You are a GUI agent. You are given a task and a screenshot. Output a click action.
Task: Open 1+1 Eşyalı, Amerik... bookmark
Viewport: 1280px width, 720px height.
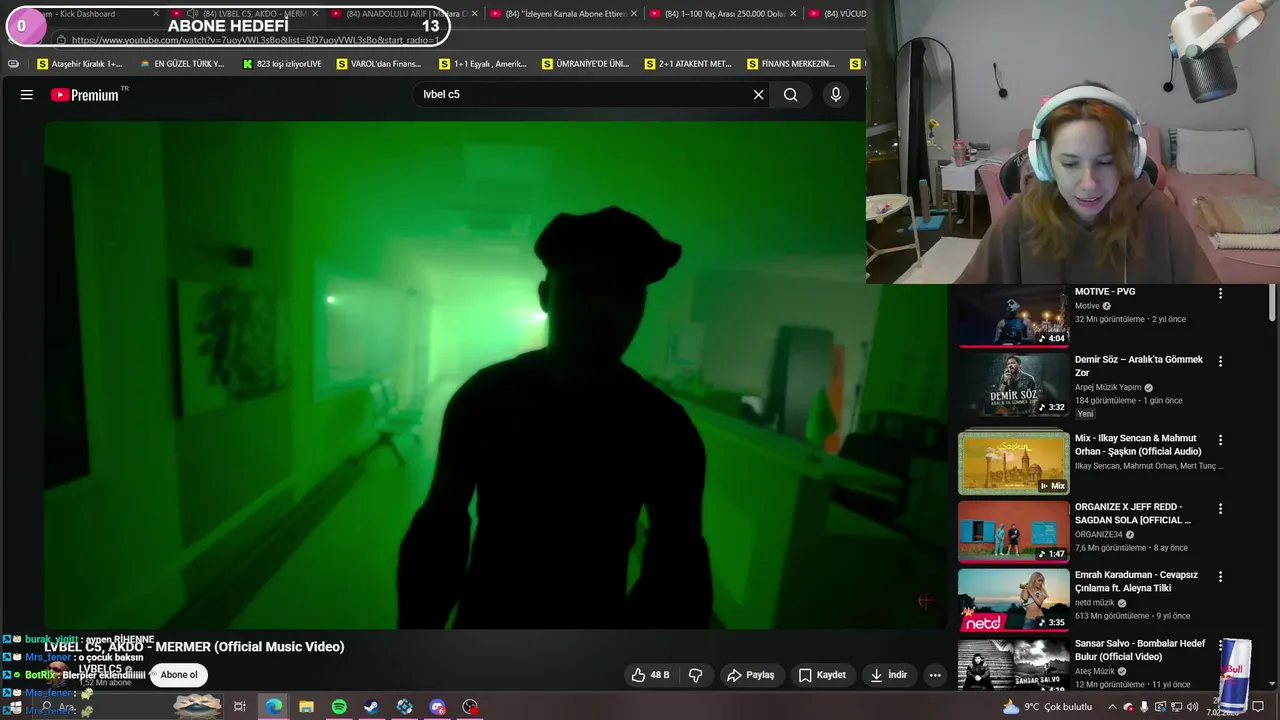tap(482, 64)
